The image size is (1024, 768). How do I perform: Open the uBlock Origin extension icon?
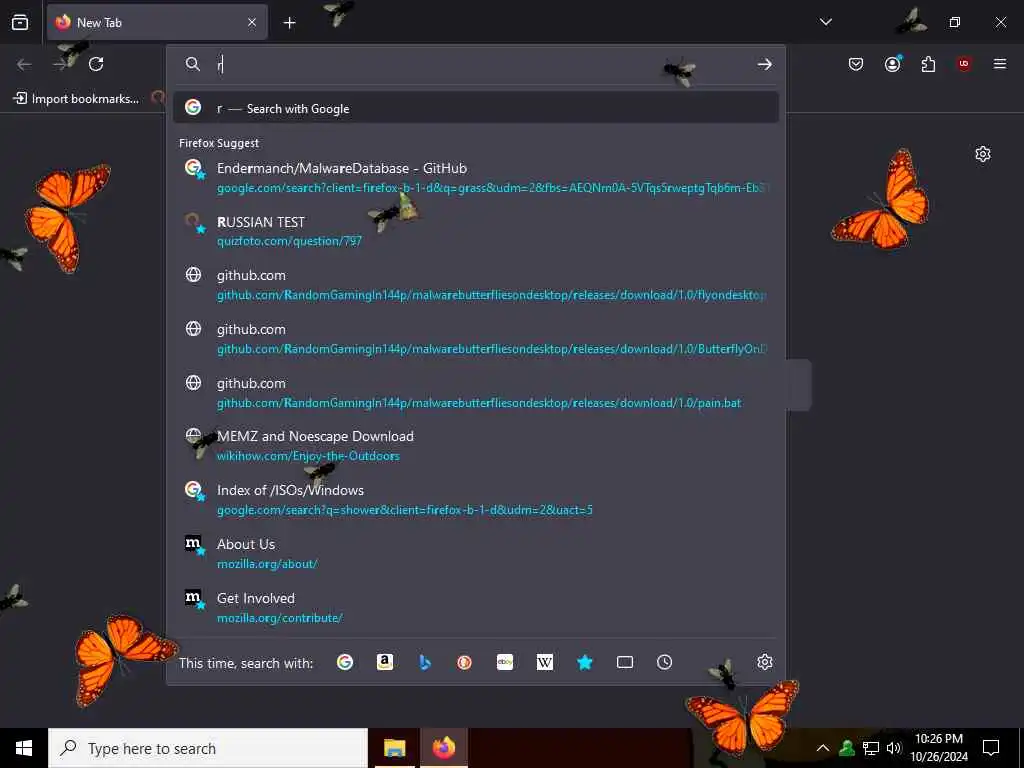[964, 64]
